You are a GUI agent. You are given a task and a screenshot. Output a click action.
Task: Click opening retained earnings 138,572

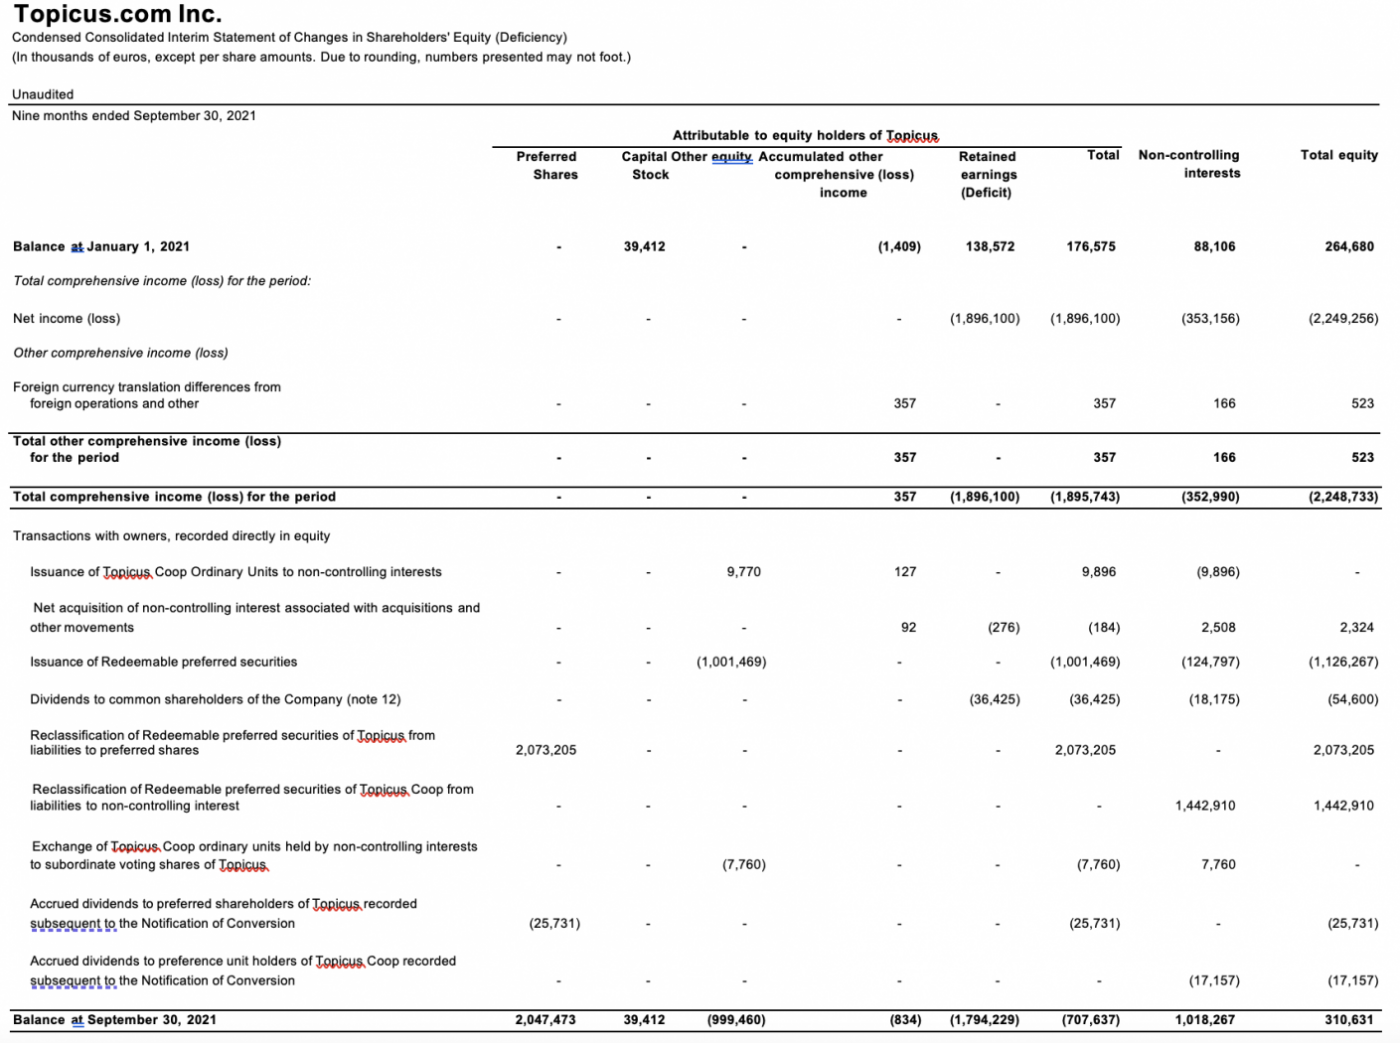coord(990,246)
